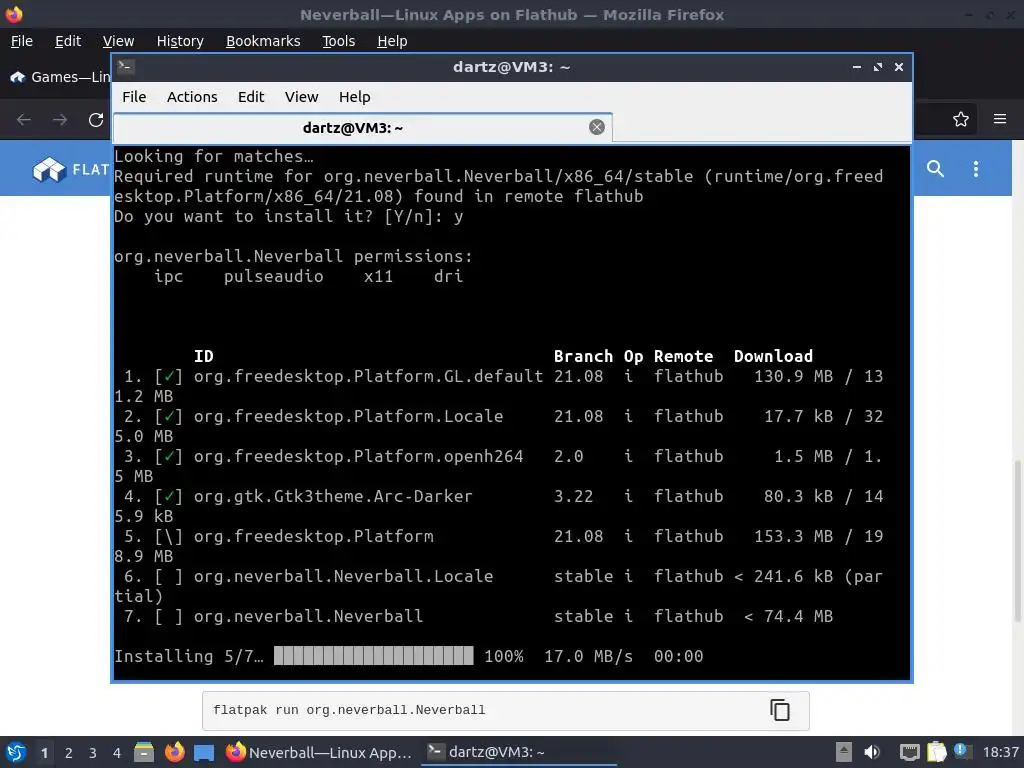The image size is (1024, 768).
Task: Open the Flathub three-dot overflow menu
Action: pos(976,168)
